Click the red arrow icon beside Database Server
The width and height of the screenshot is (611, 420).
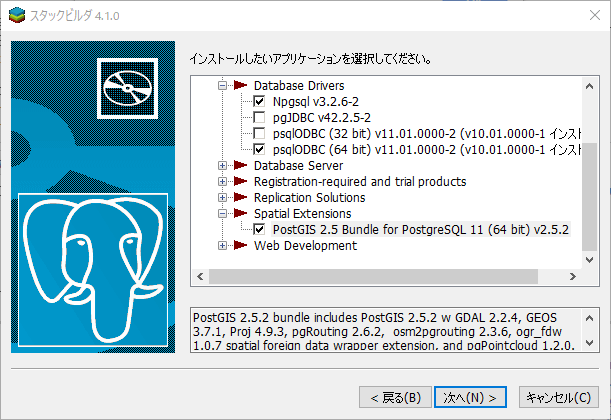point(240,166)
